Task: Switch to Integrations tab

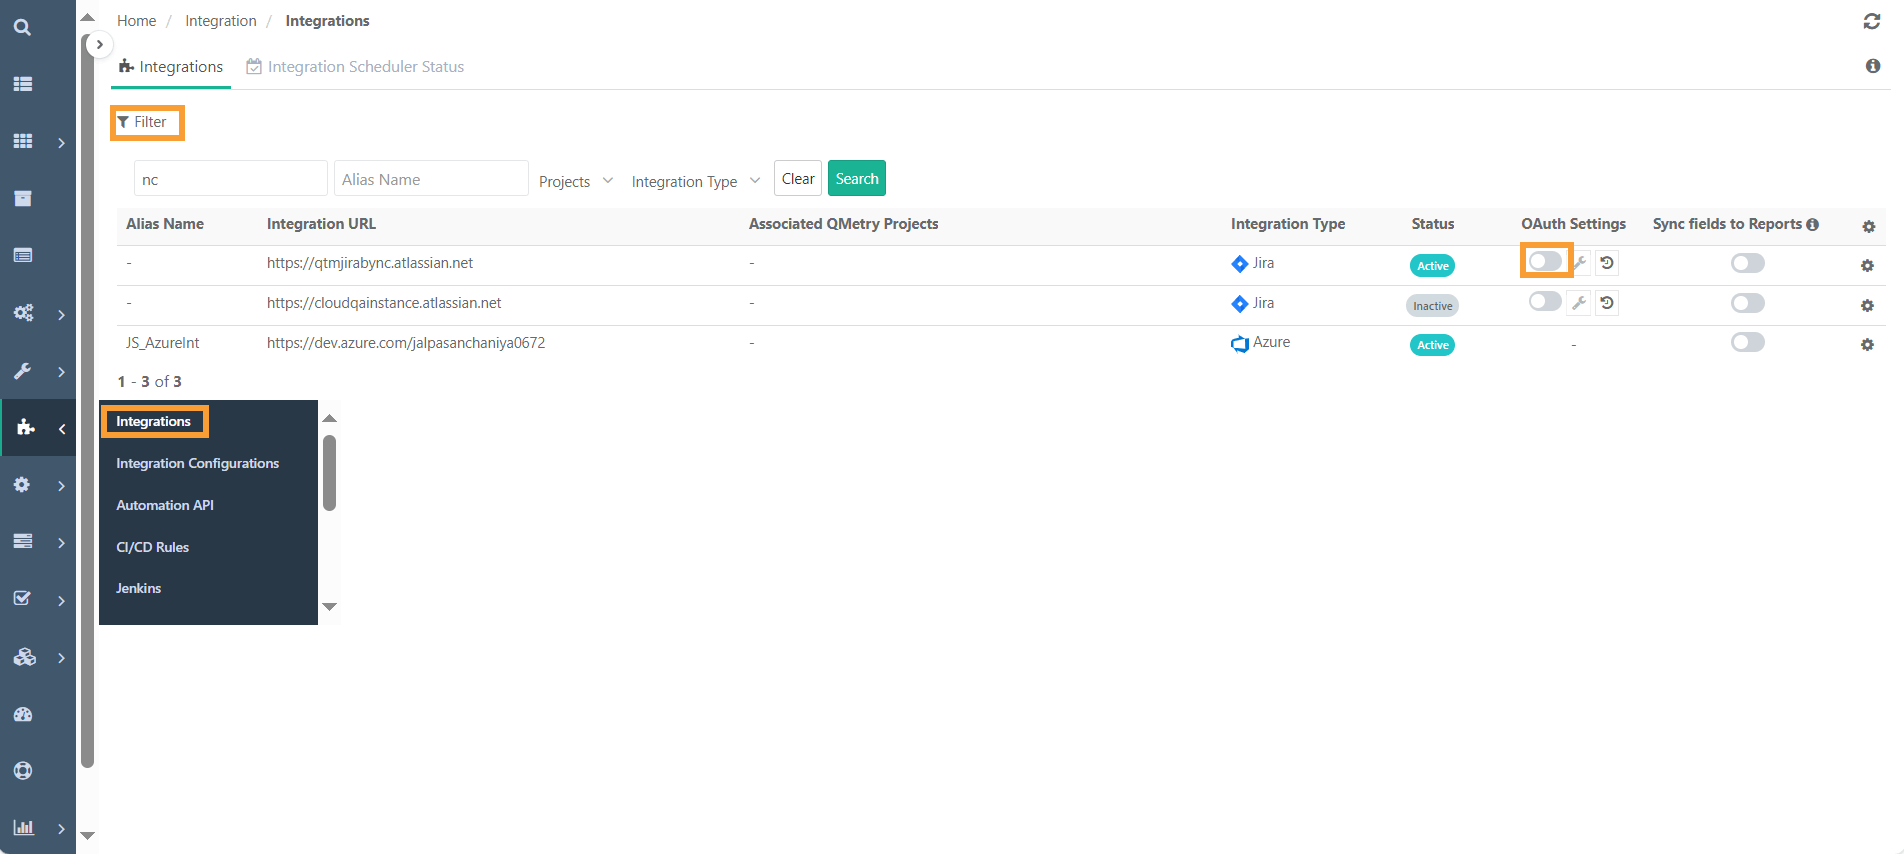Action: [x=171, y=67]
